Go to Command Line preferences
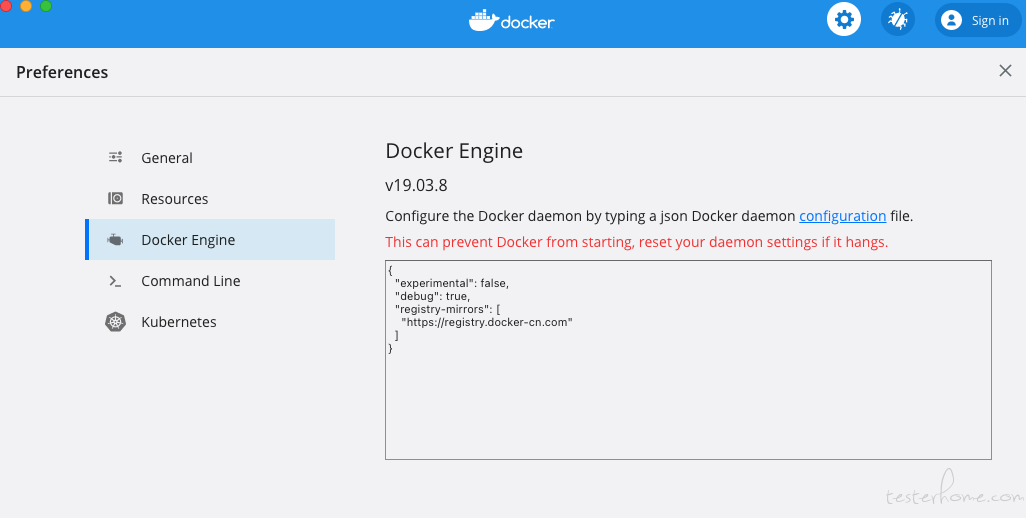Image resolution: width=1026 pixels, height=518 pixels. pos(191,281)
